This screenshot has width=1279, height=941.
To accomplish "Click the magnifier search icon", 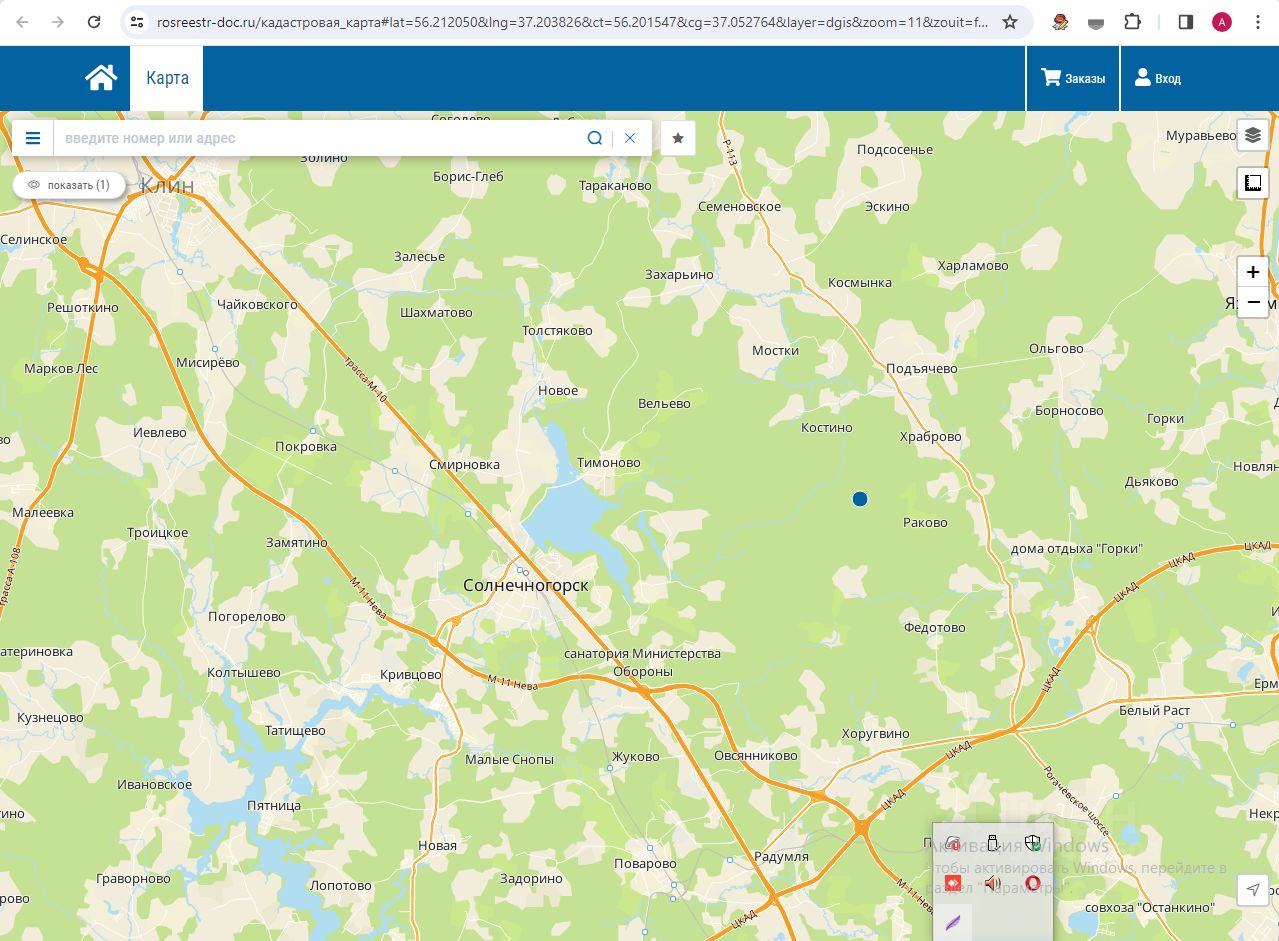I will (595, 138).
